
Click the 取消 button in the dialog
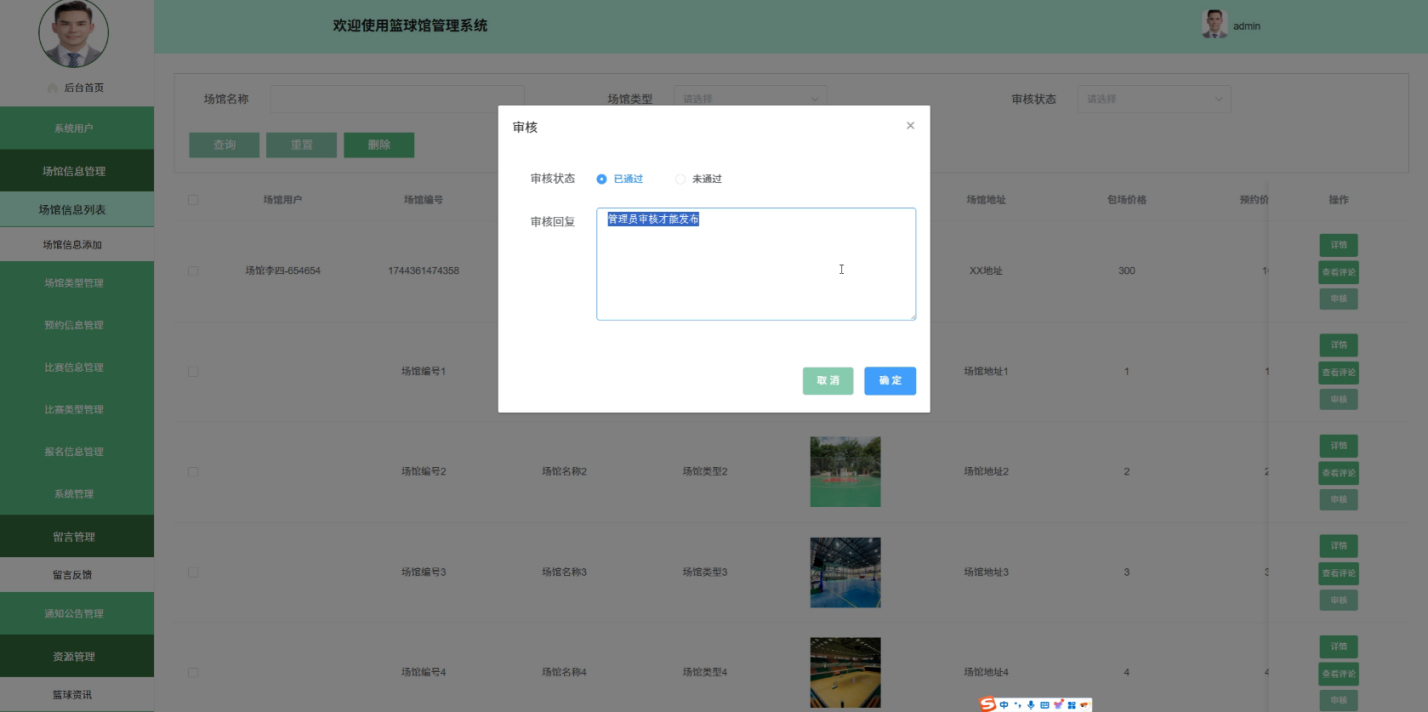[827, 381]
